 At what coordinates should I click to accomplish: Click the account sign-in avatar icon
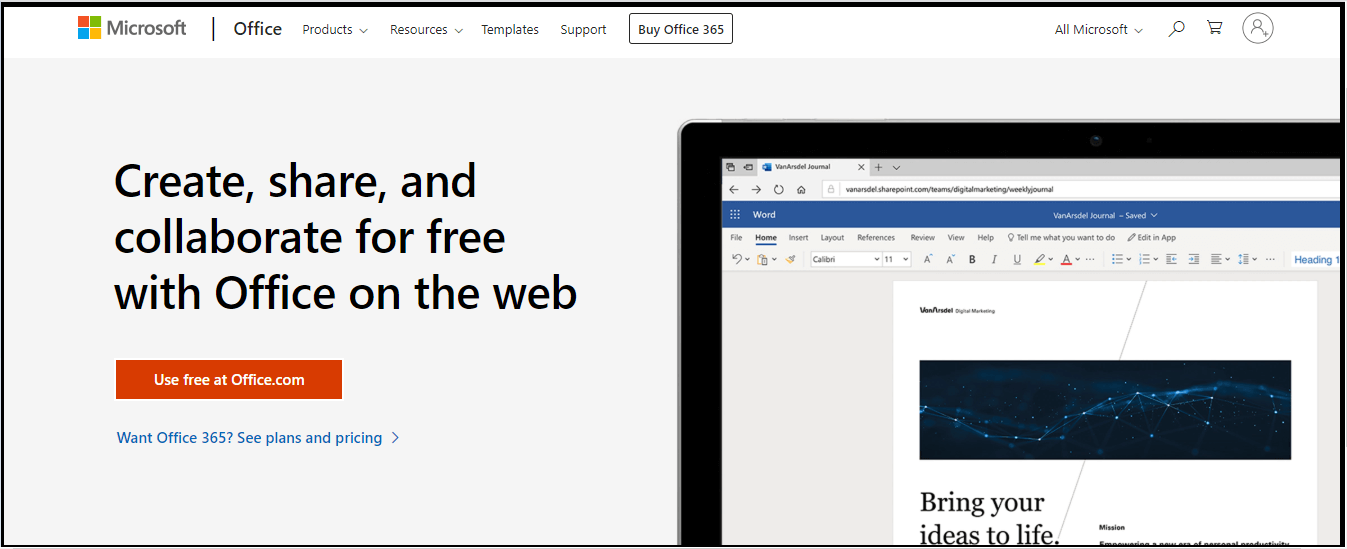pyautogui.click(x=1257, y=28)
